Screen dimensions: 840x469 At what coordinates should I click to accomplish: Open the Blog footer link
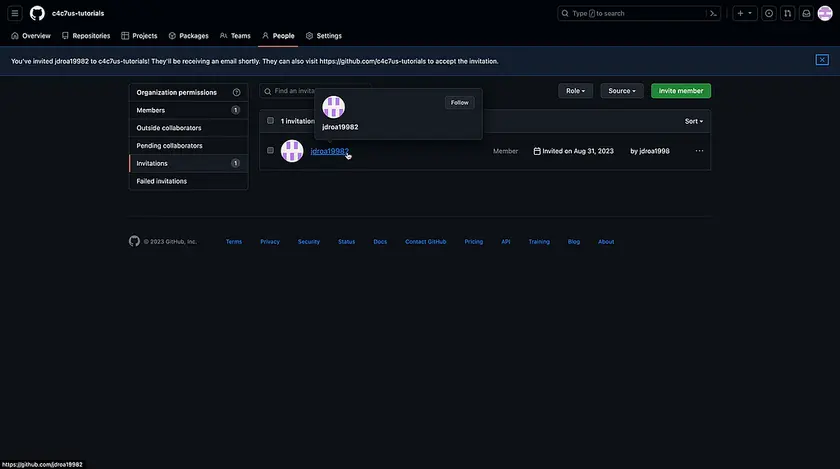click(574, 242)
